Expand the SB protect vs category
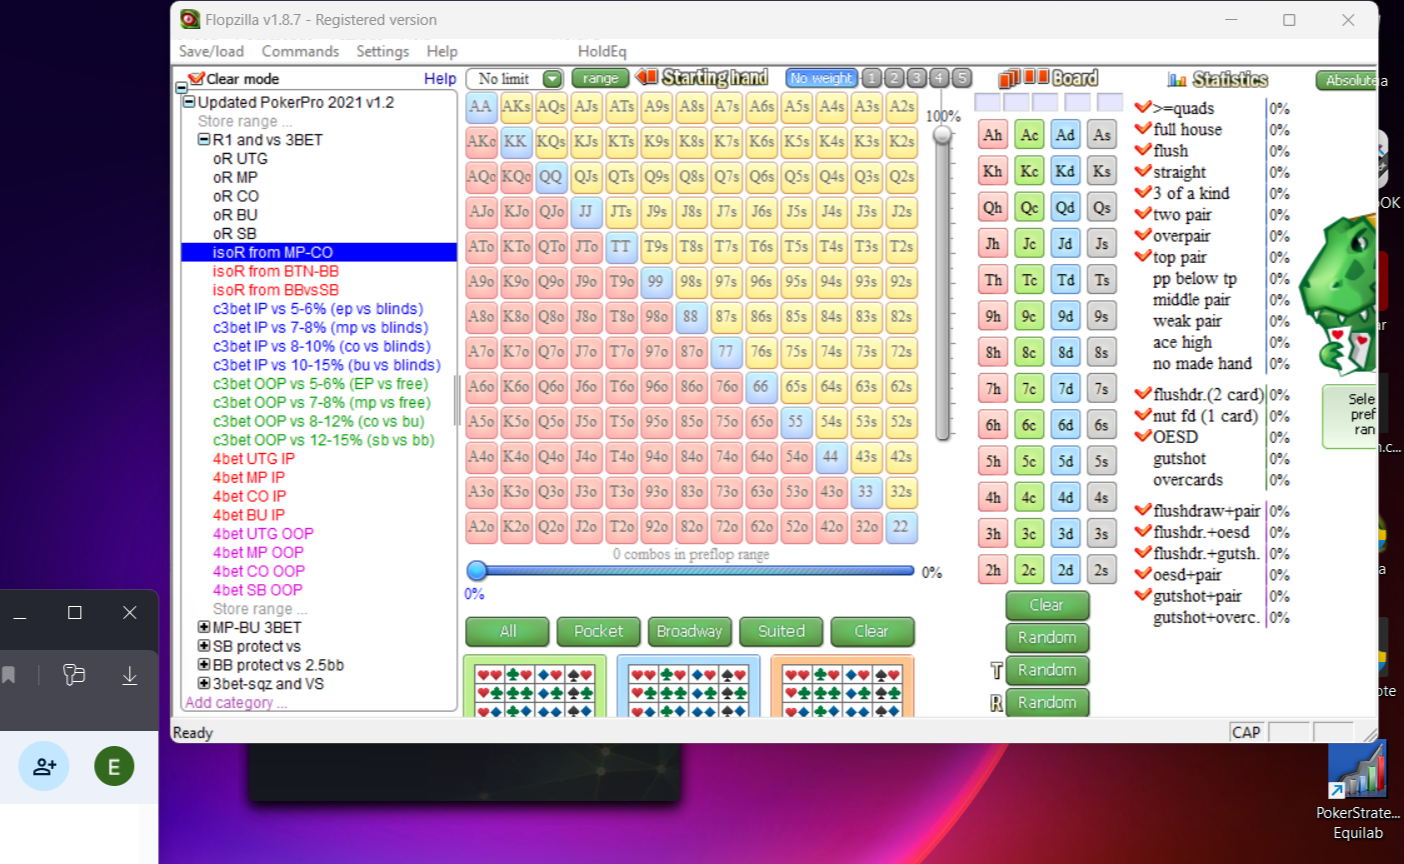 203,646
